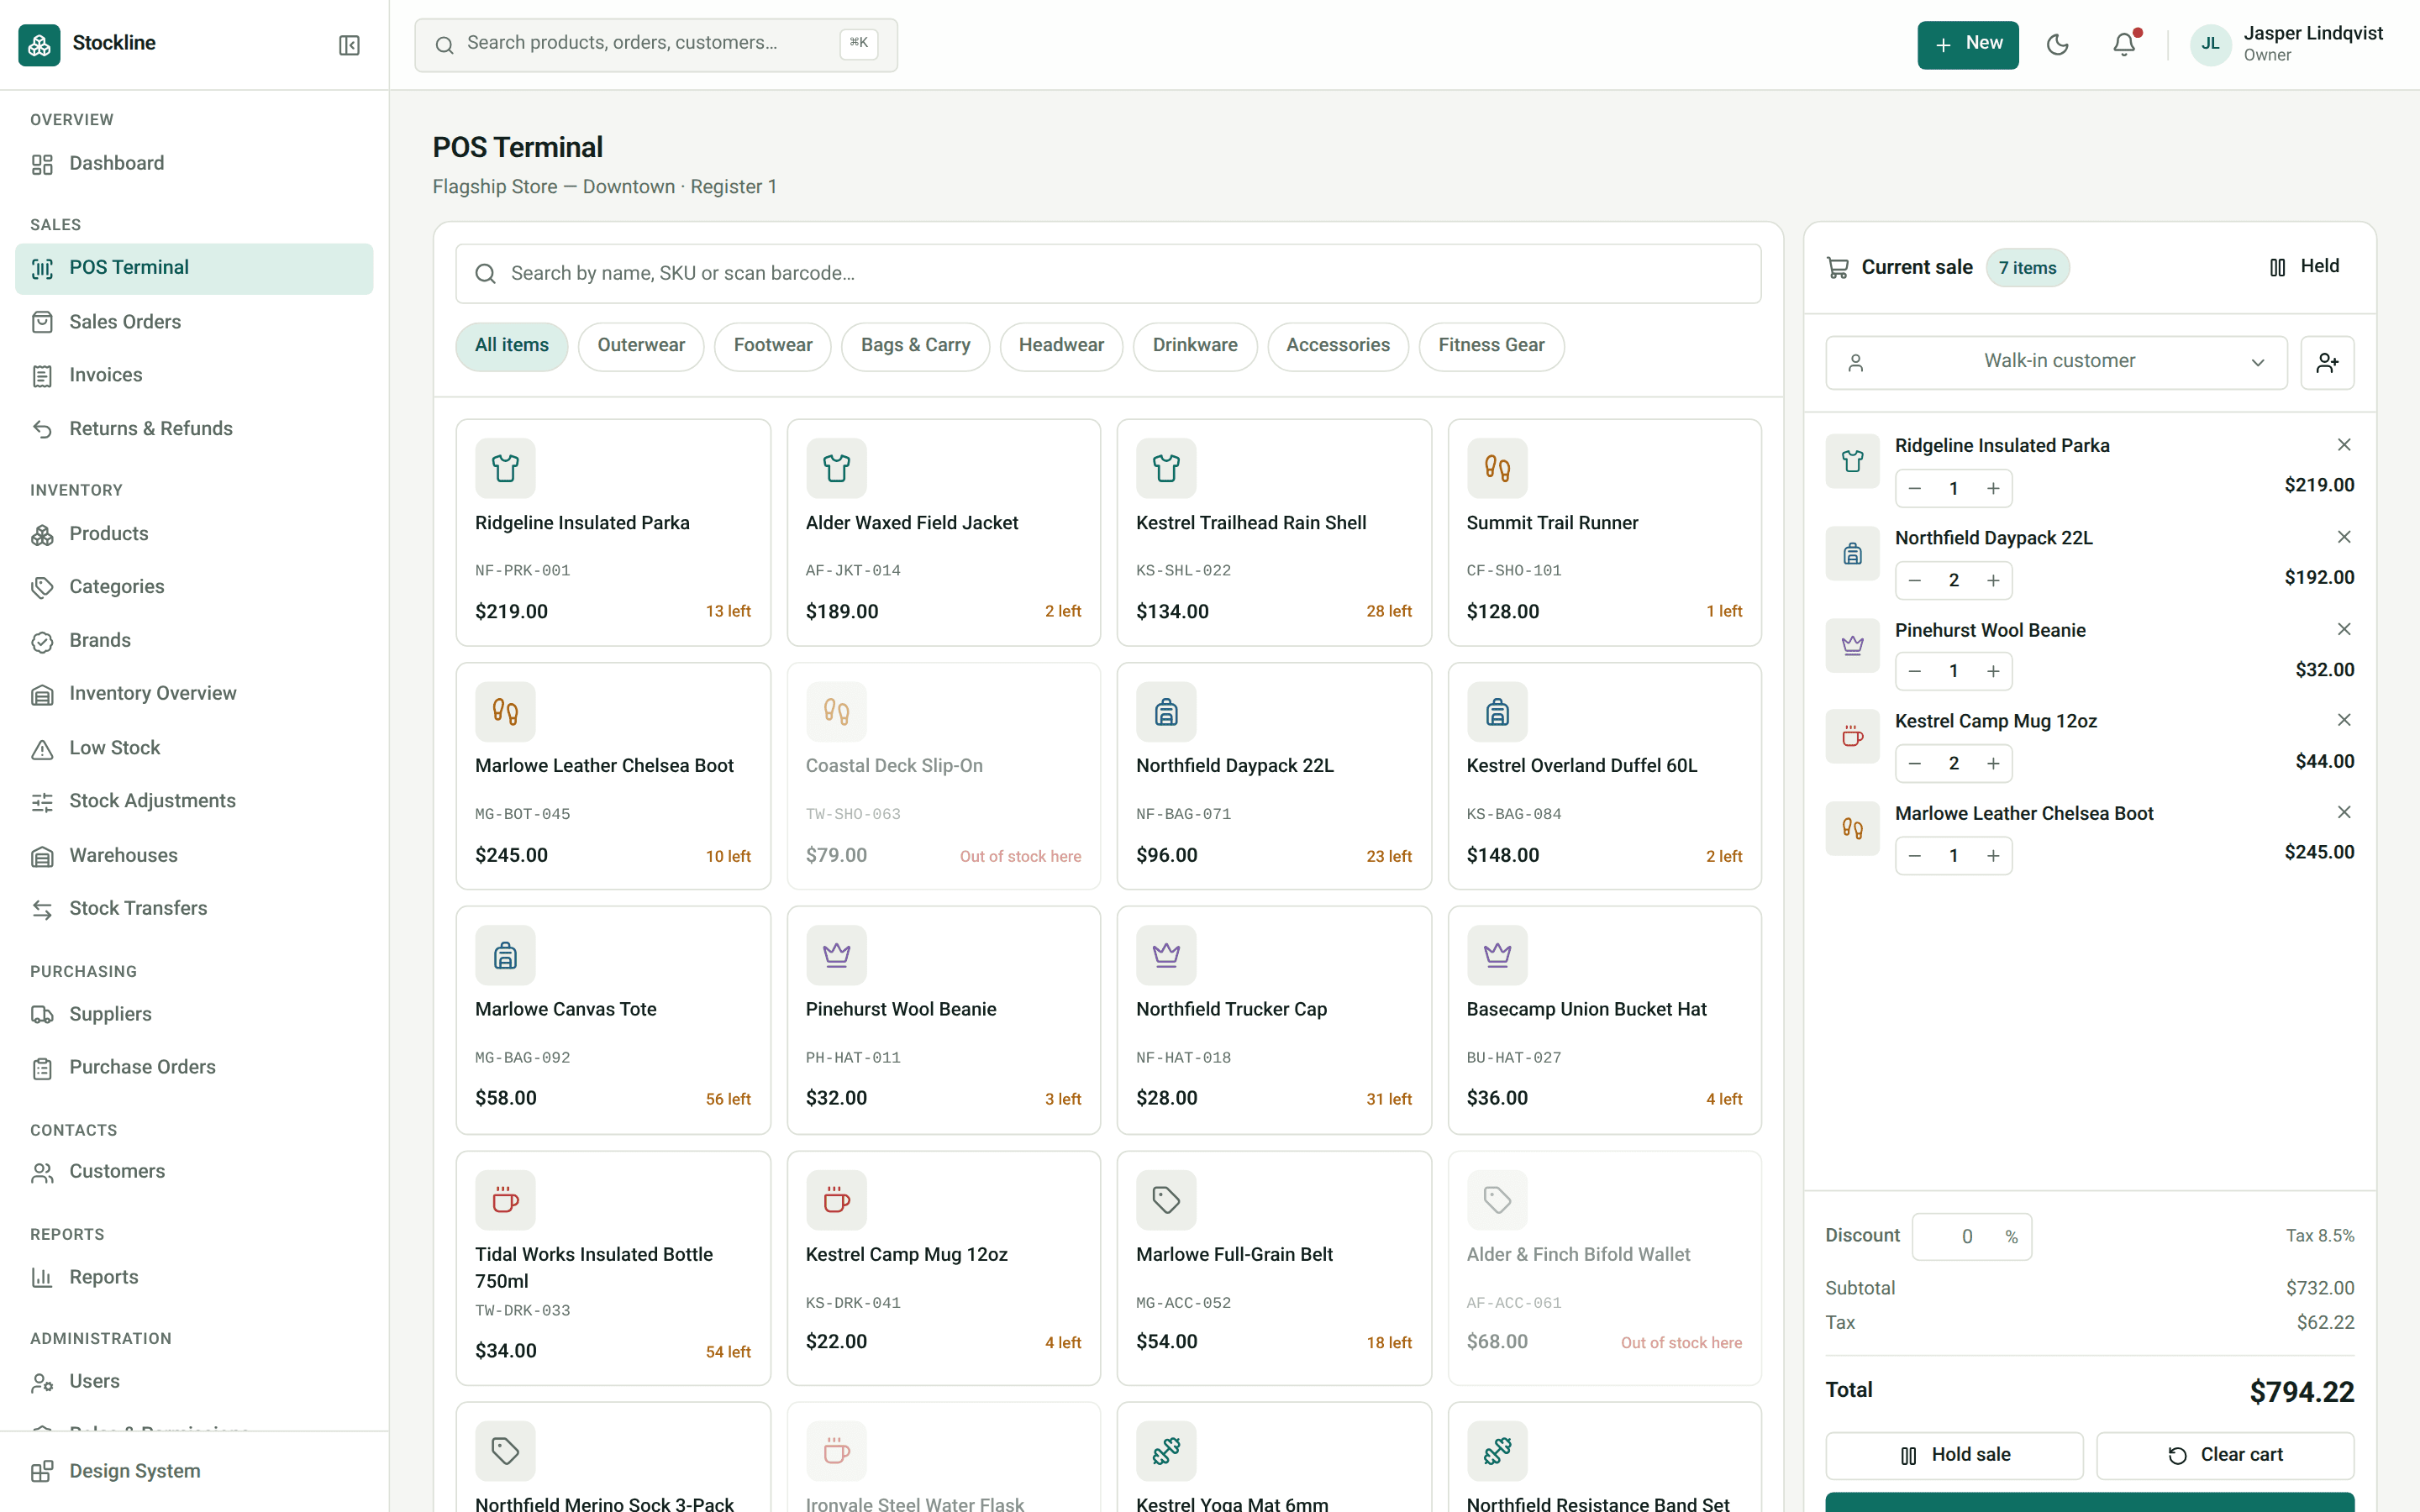This screenshot has width=2420, height=1512.
Task: Remove Marlowe Leather Chelsea Boot from cart
Action: pyautogui.click(x=2344, y=812)
